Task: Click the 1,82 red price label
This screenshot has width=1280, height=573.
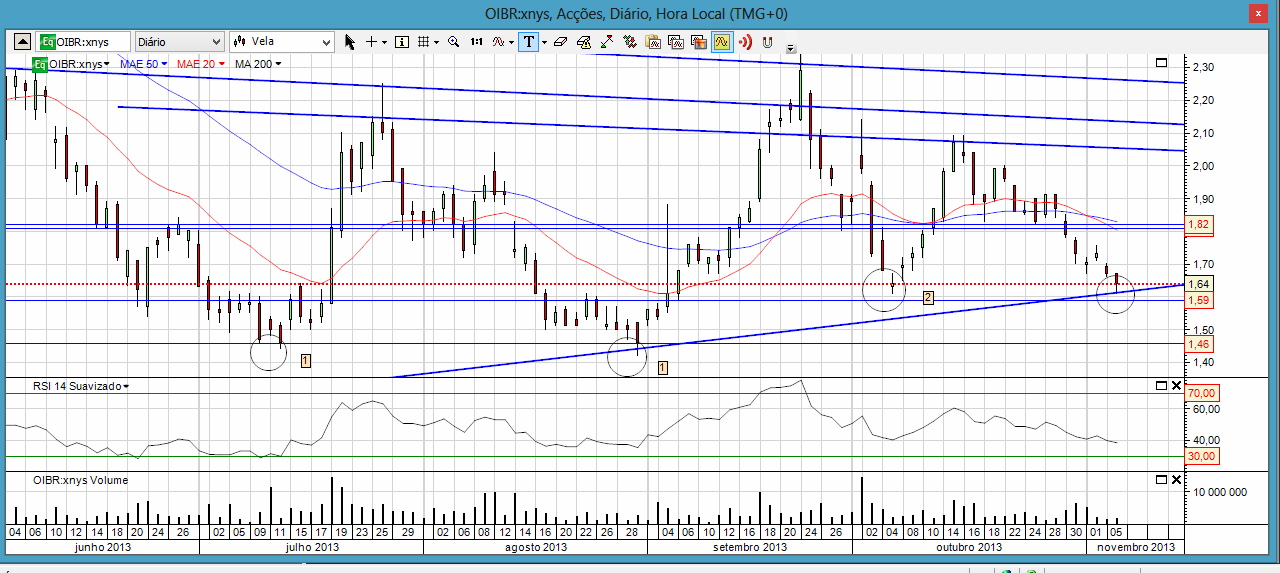Action: click(1198, 226)
